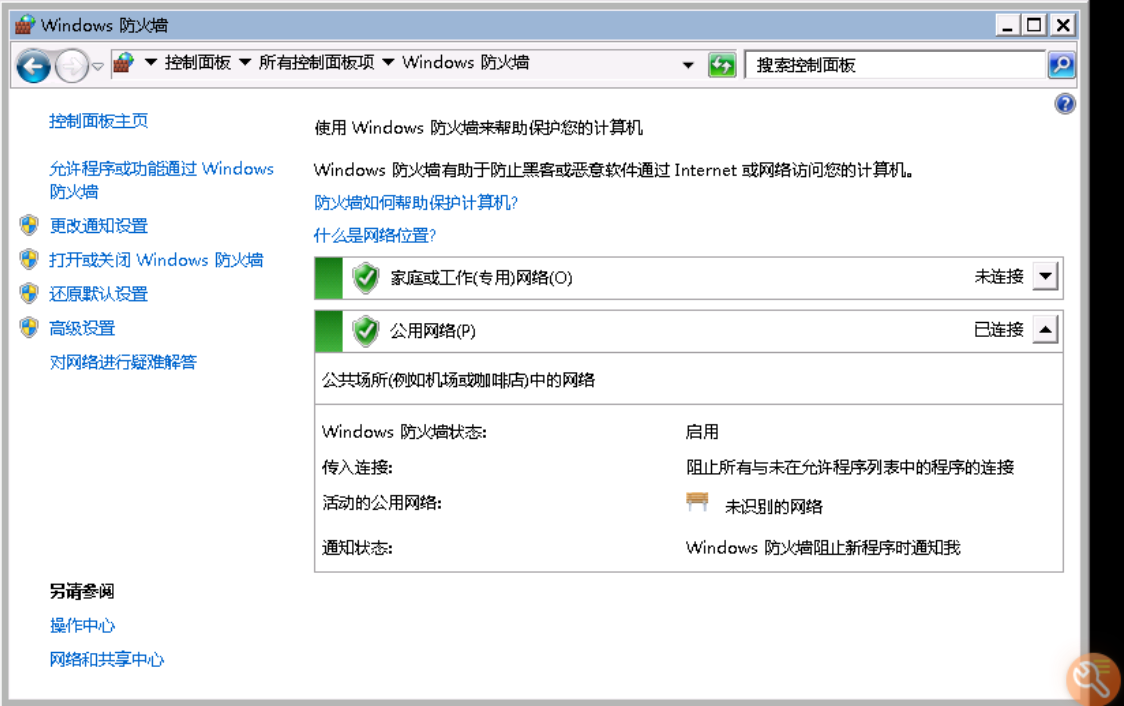Viewport: 1124px width, 706px height.
Task: Open help with blue question mark icon
Action: coord(1065,104)
